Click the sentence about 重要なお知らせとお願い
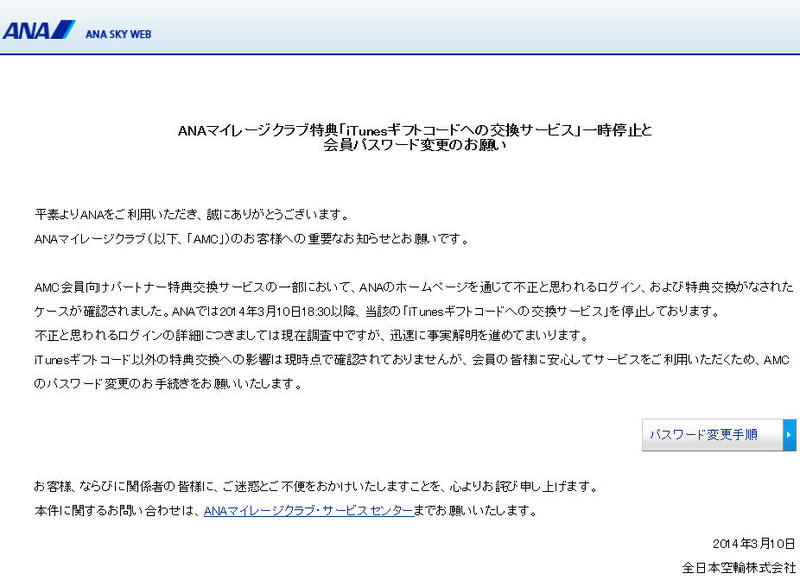 pos(251,240)
